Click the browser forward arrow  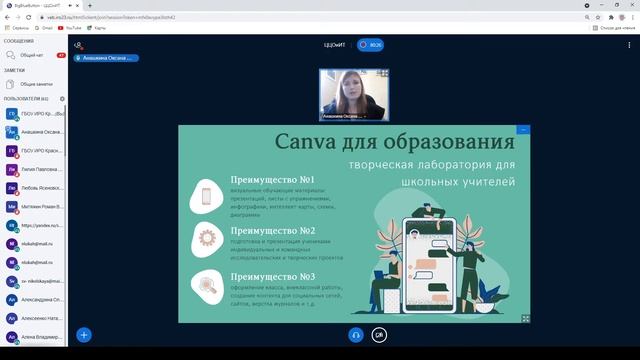[18, 18]
